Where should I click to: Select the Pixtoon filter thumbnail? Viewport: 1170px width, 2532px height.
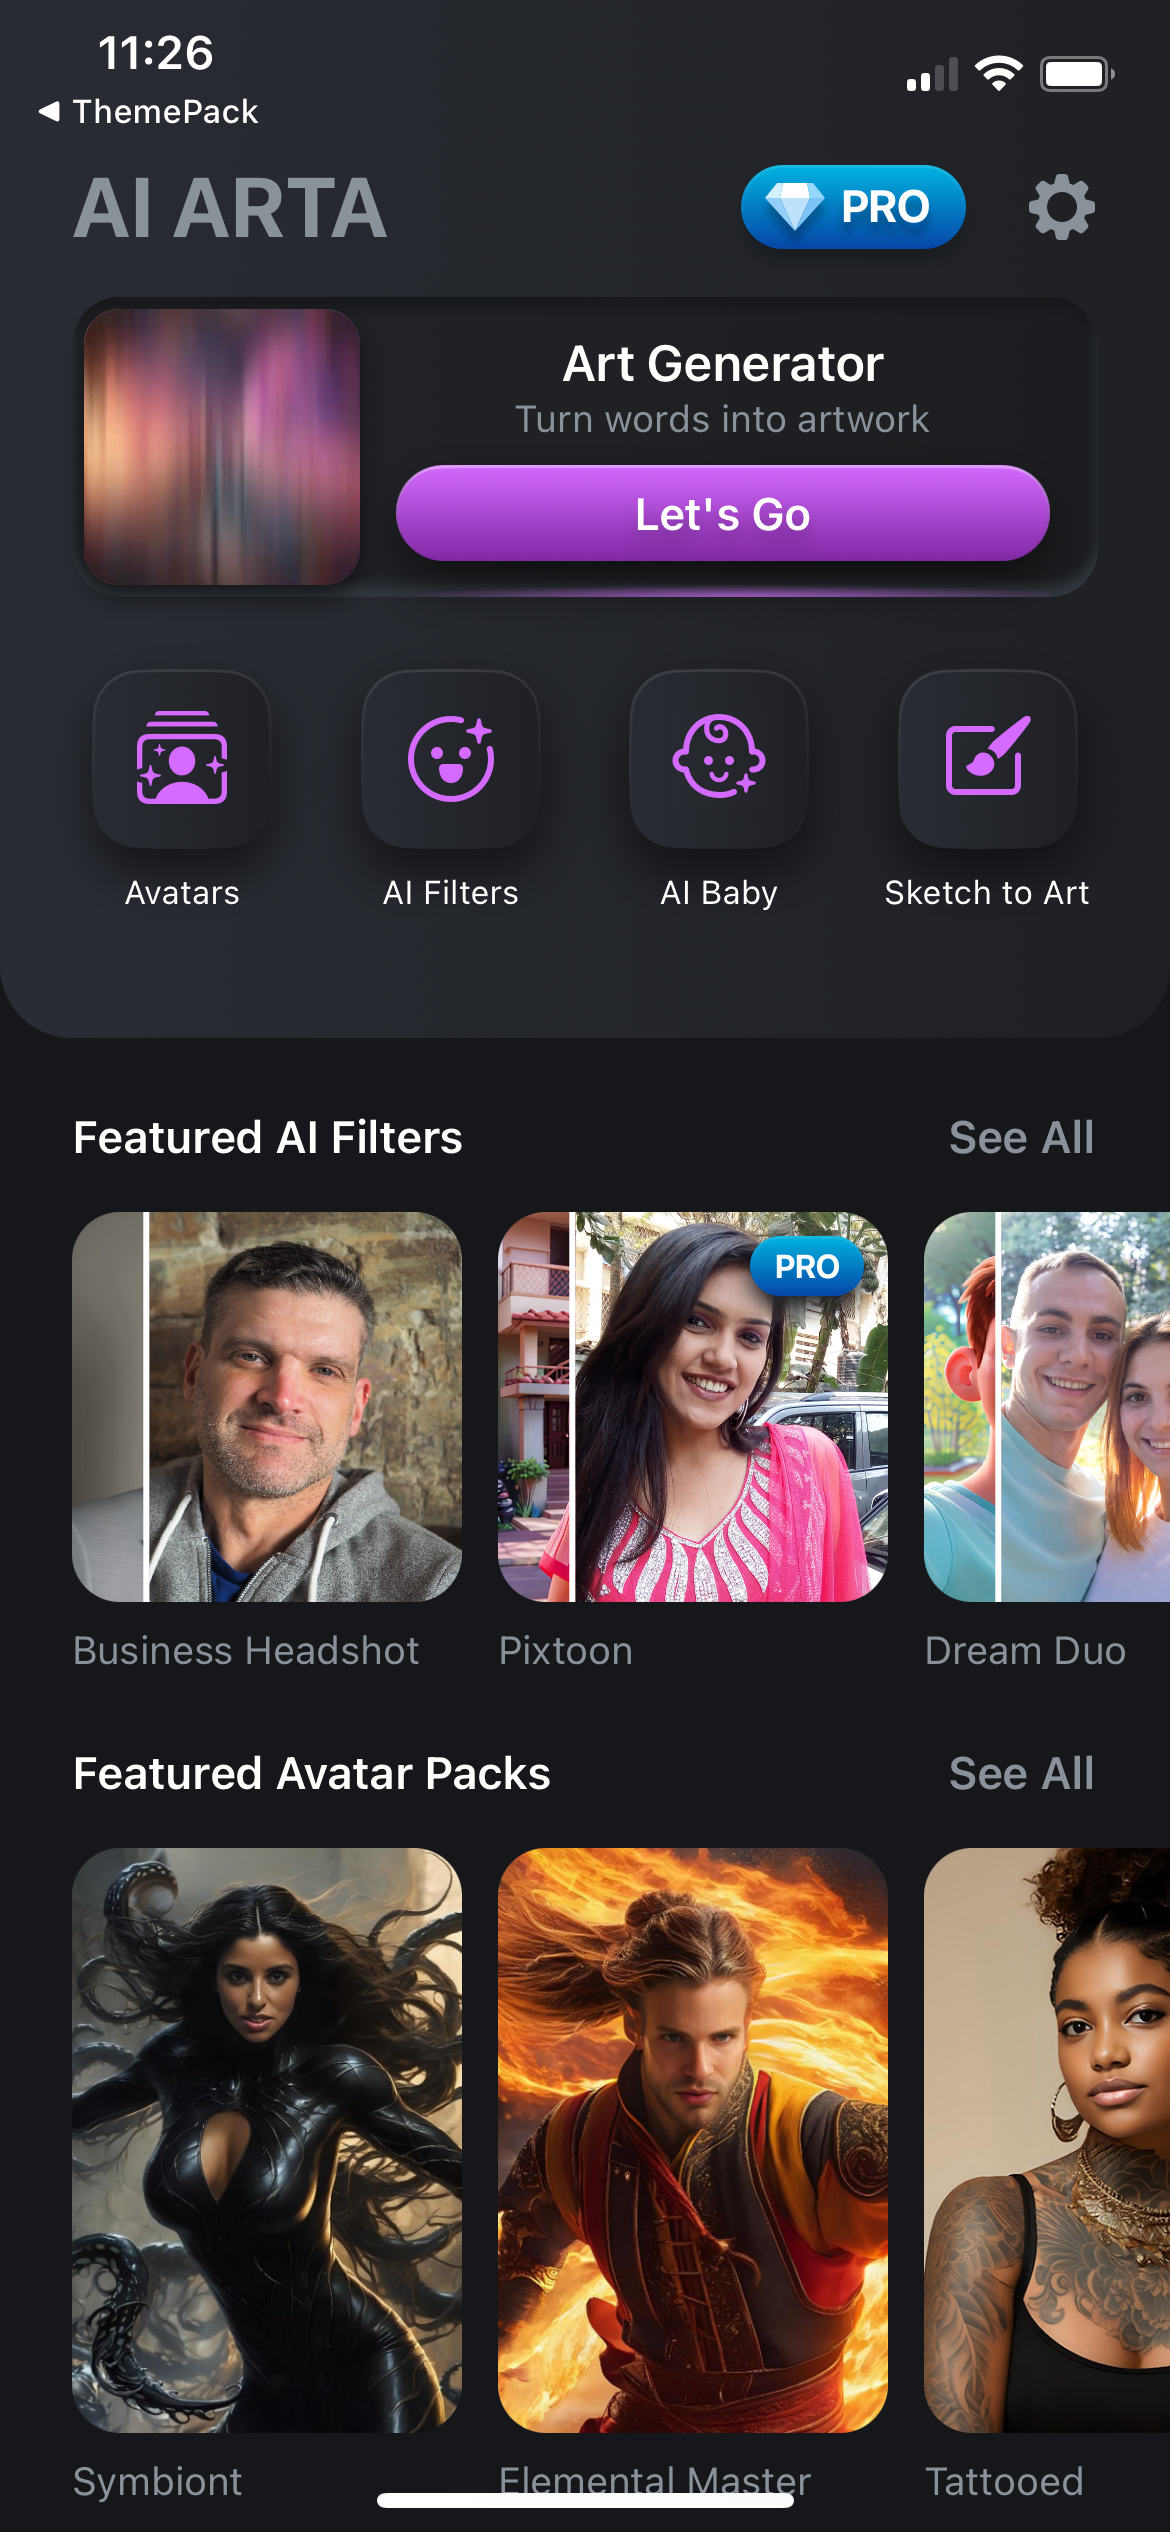click(x=692, y=1420)
